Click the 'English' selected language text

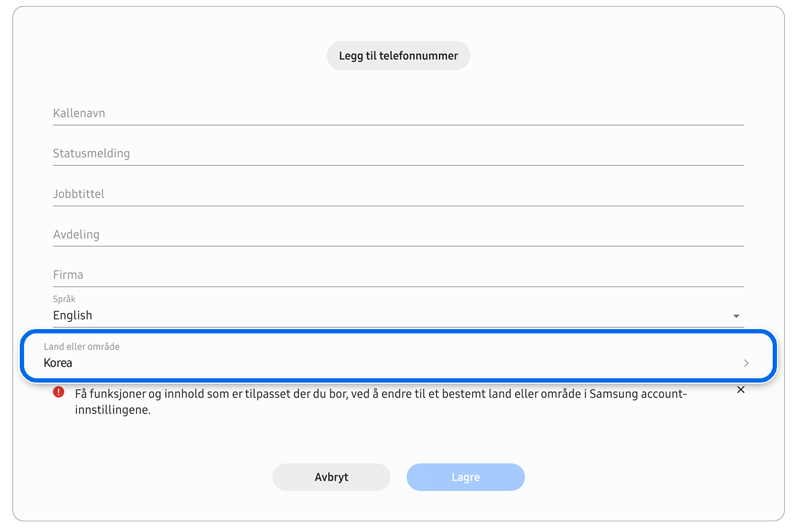point(73,316)
